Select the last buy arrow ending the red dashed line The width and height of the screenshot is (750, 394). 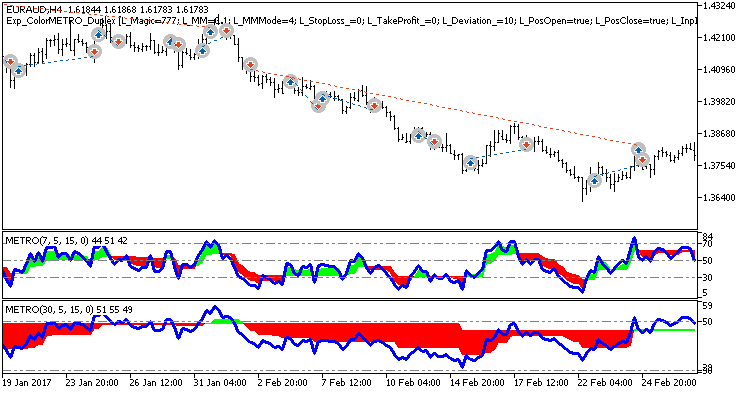638,150
